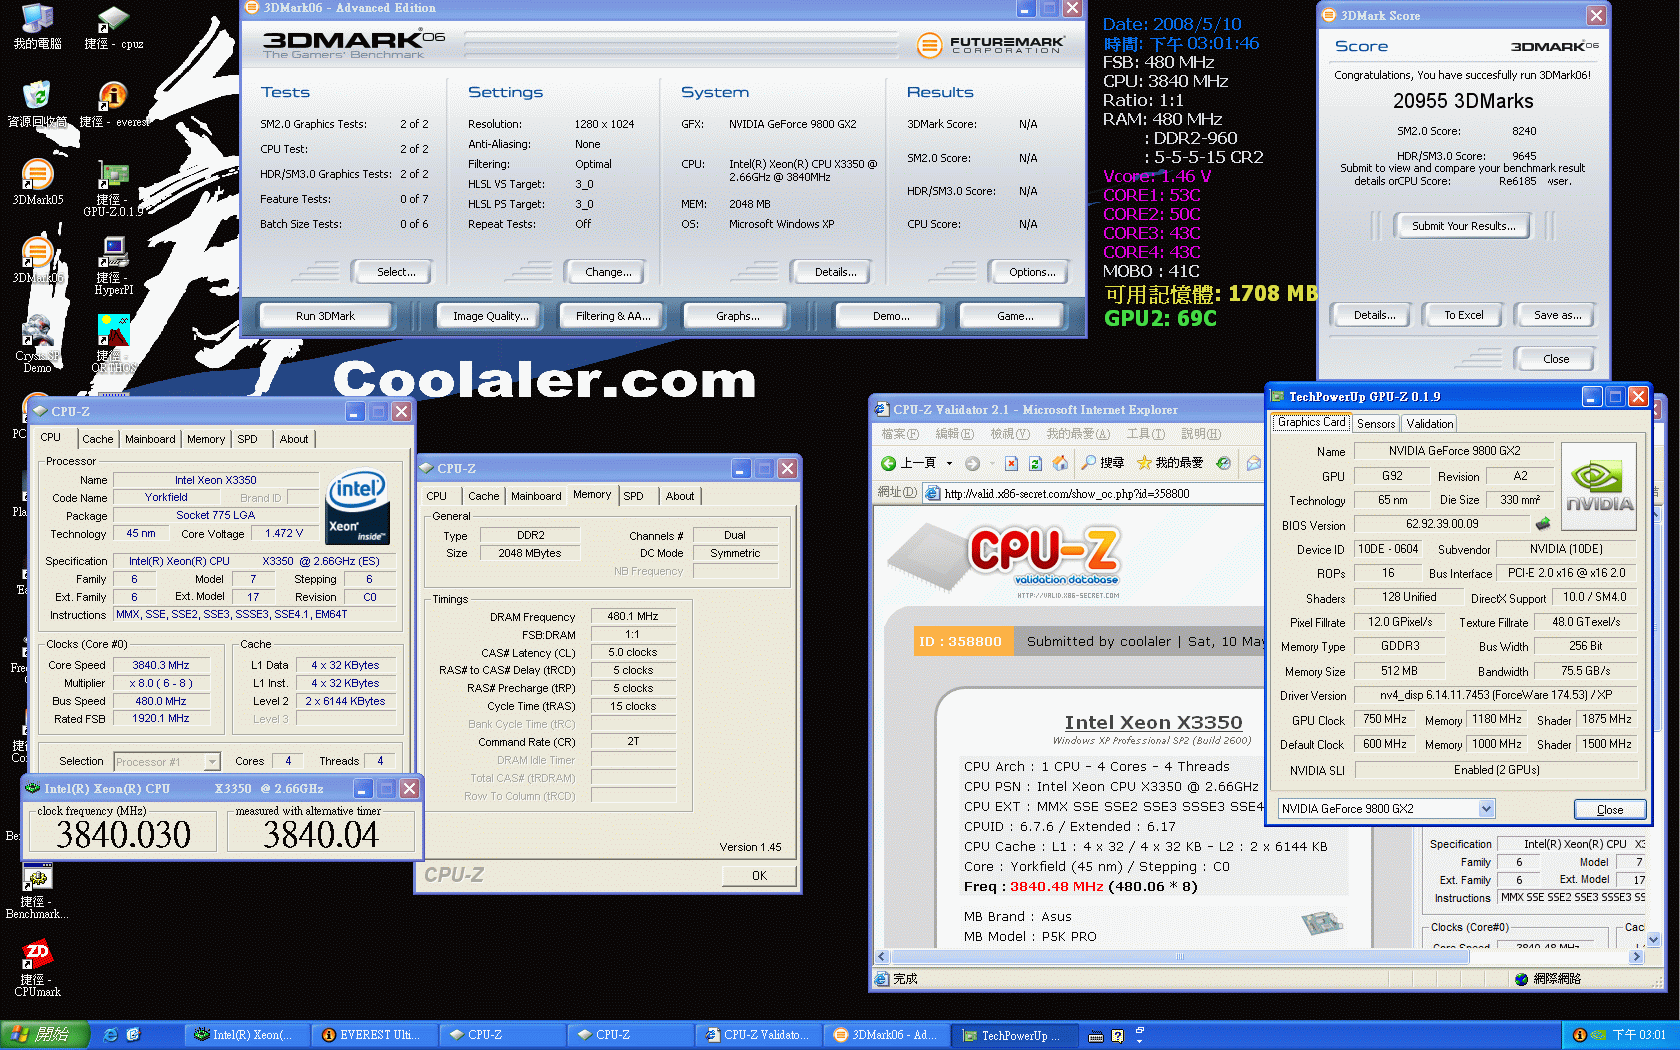Click Submit Your Results in 3DMark Score
Image resolution: width=1680 pixels, height=1050 pixels.
click(x=1463, y=226)
